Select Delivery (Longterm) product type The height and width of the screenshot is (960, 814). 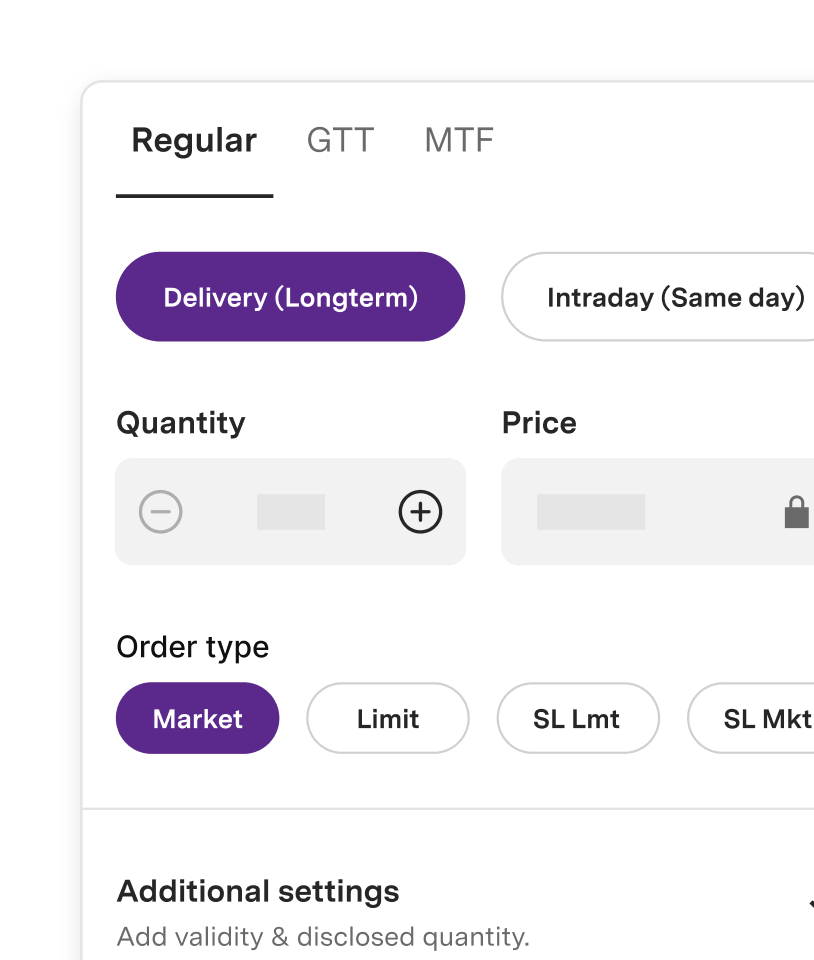pyautogui.click(x=290, y=297)
